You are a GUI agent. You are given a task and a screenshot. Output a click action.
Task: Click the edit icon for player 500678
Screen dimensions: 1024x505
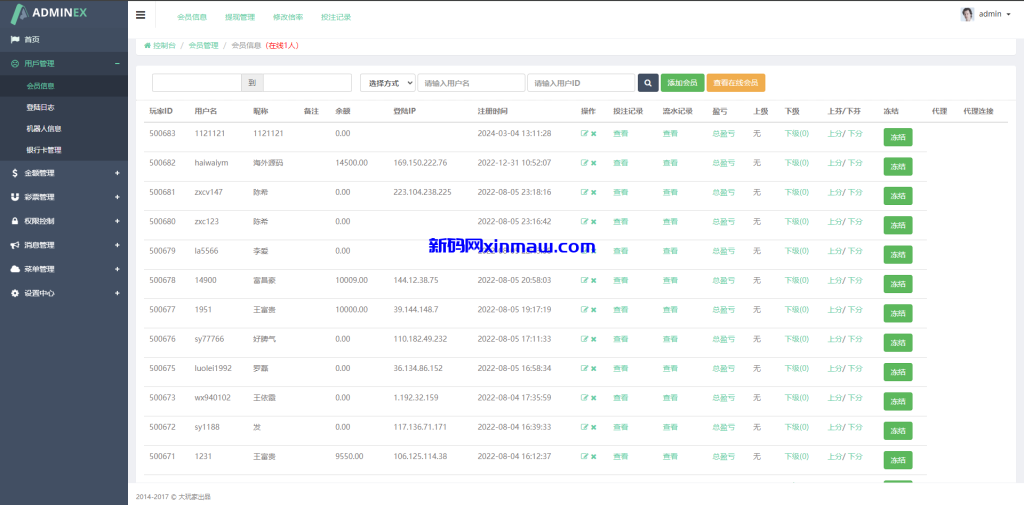(584, 281)
